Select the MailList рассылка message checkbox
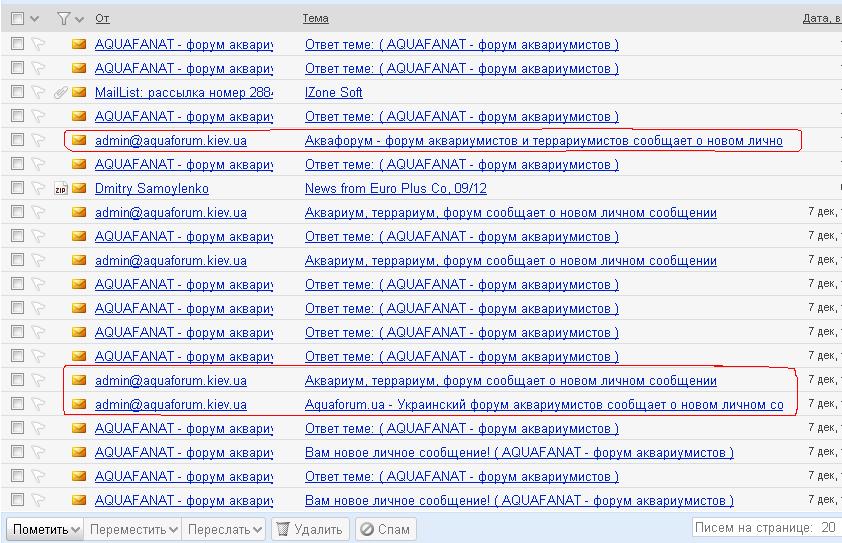This screenshot has width=842, height=543. (17, 92)
